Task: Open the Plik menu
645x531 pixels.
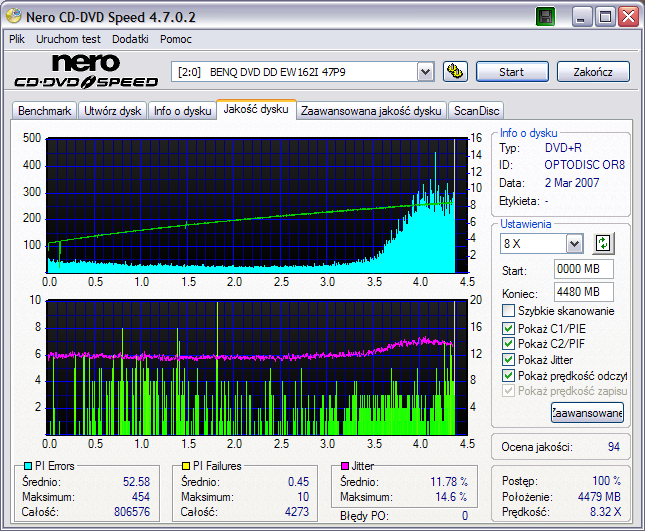Action: (x=17, y=39)
